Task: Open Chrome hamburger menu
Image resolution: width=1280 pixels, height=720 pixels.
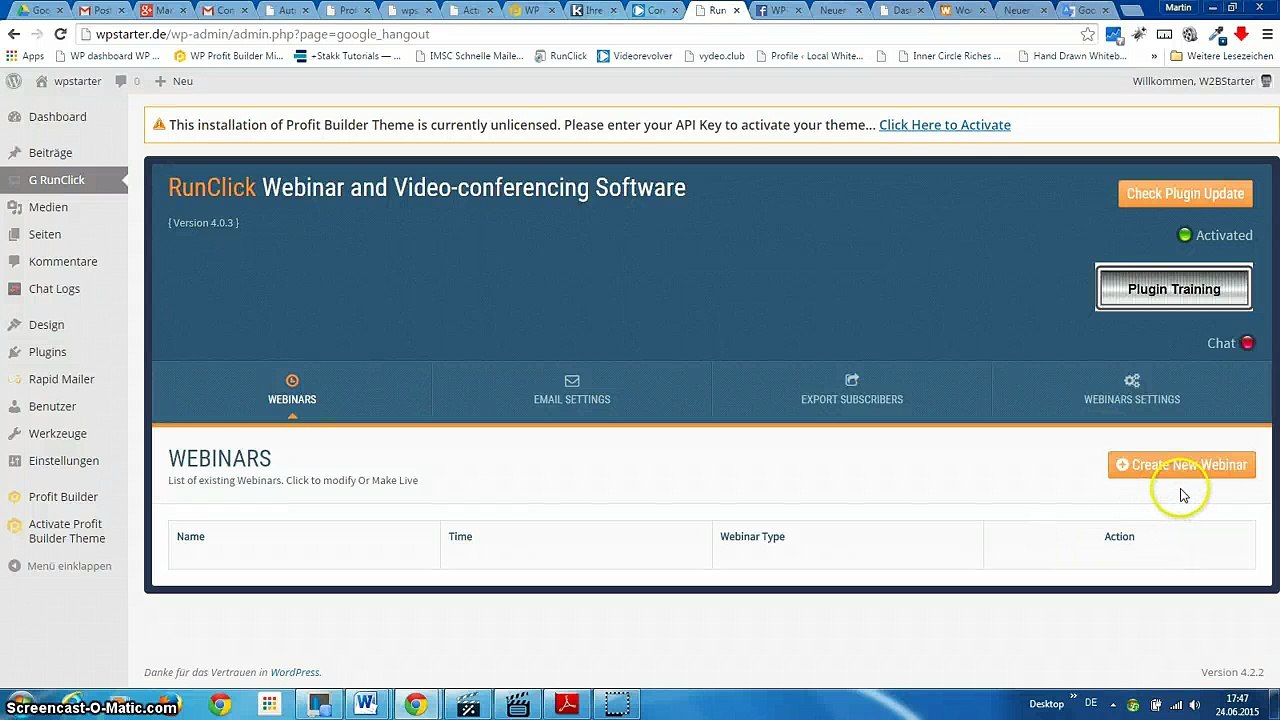Action: tap(1265, 34)
